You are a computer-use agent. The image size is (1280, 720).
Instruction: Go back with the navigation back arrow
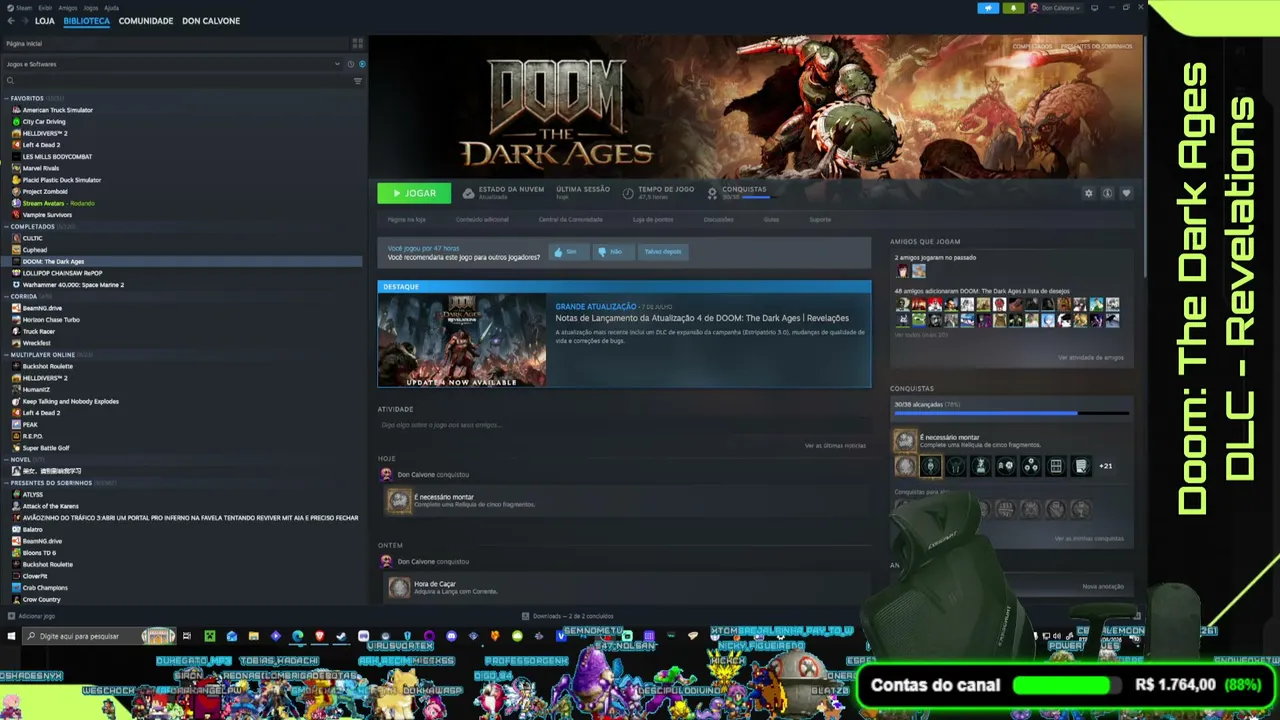pos(11,21)
